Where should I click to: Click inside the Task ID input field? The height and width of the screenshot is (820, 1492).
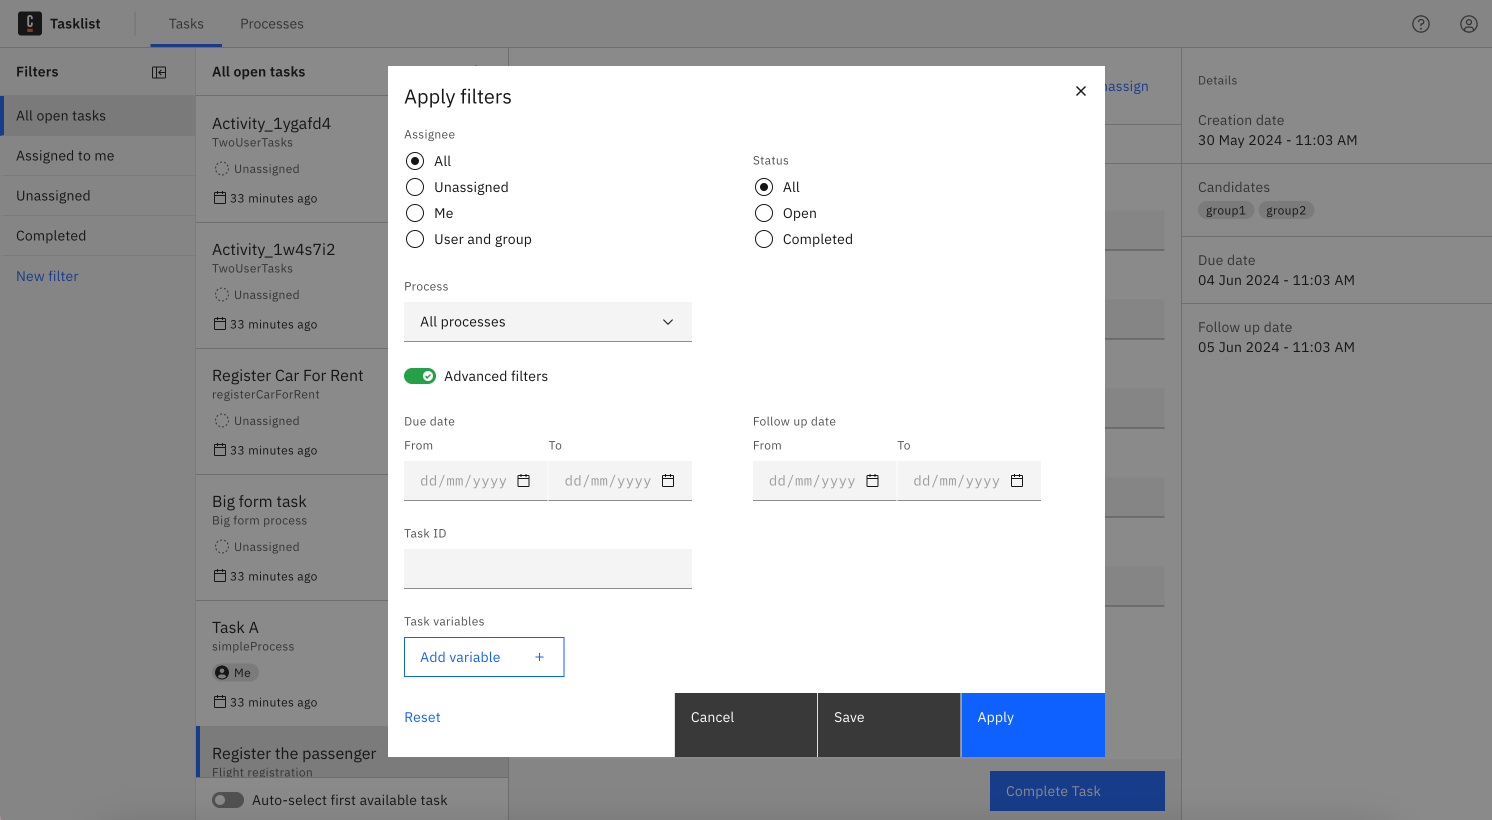click(547, 568)
